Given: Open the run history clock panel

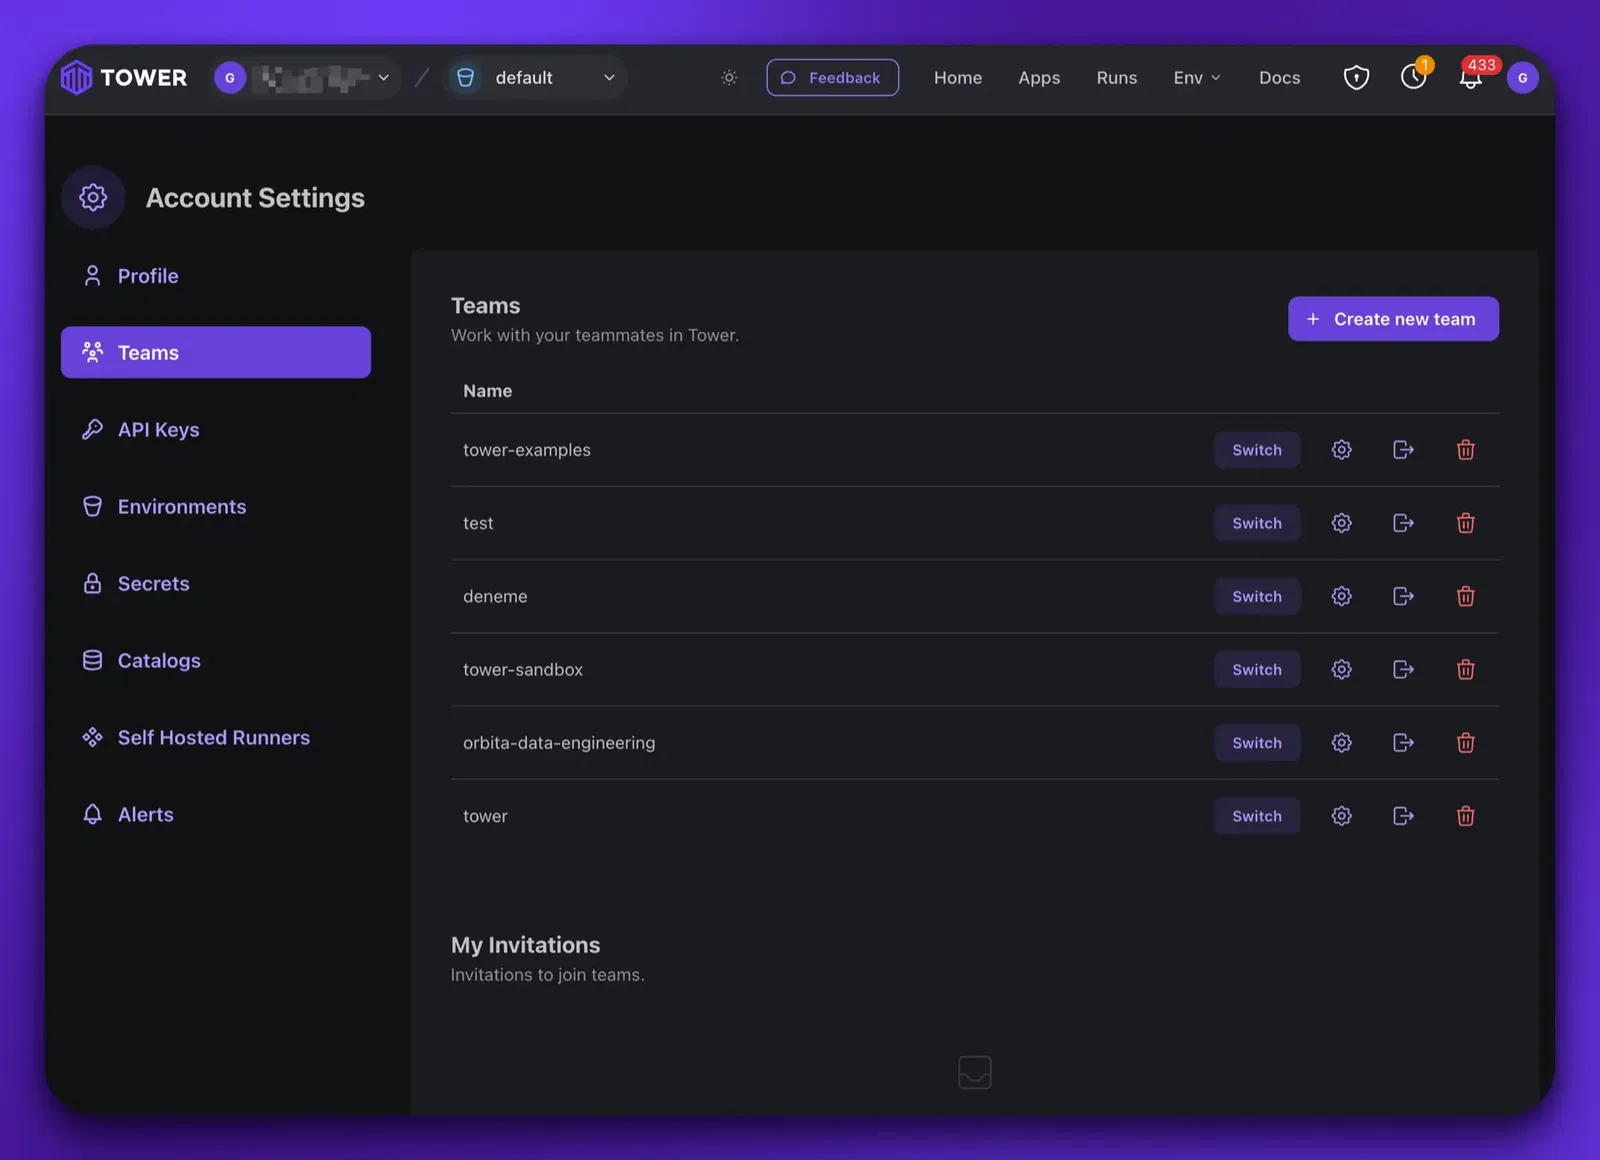Looking at the screenshot, I should 1413,77.
